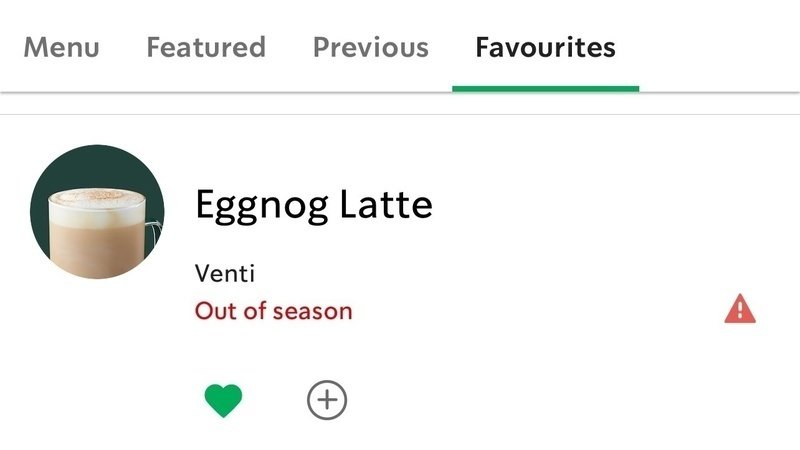Click the red warning triangle icon
800x450 pixels.
[x=740, y=310]
